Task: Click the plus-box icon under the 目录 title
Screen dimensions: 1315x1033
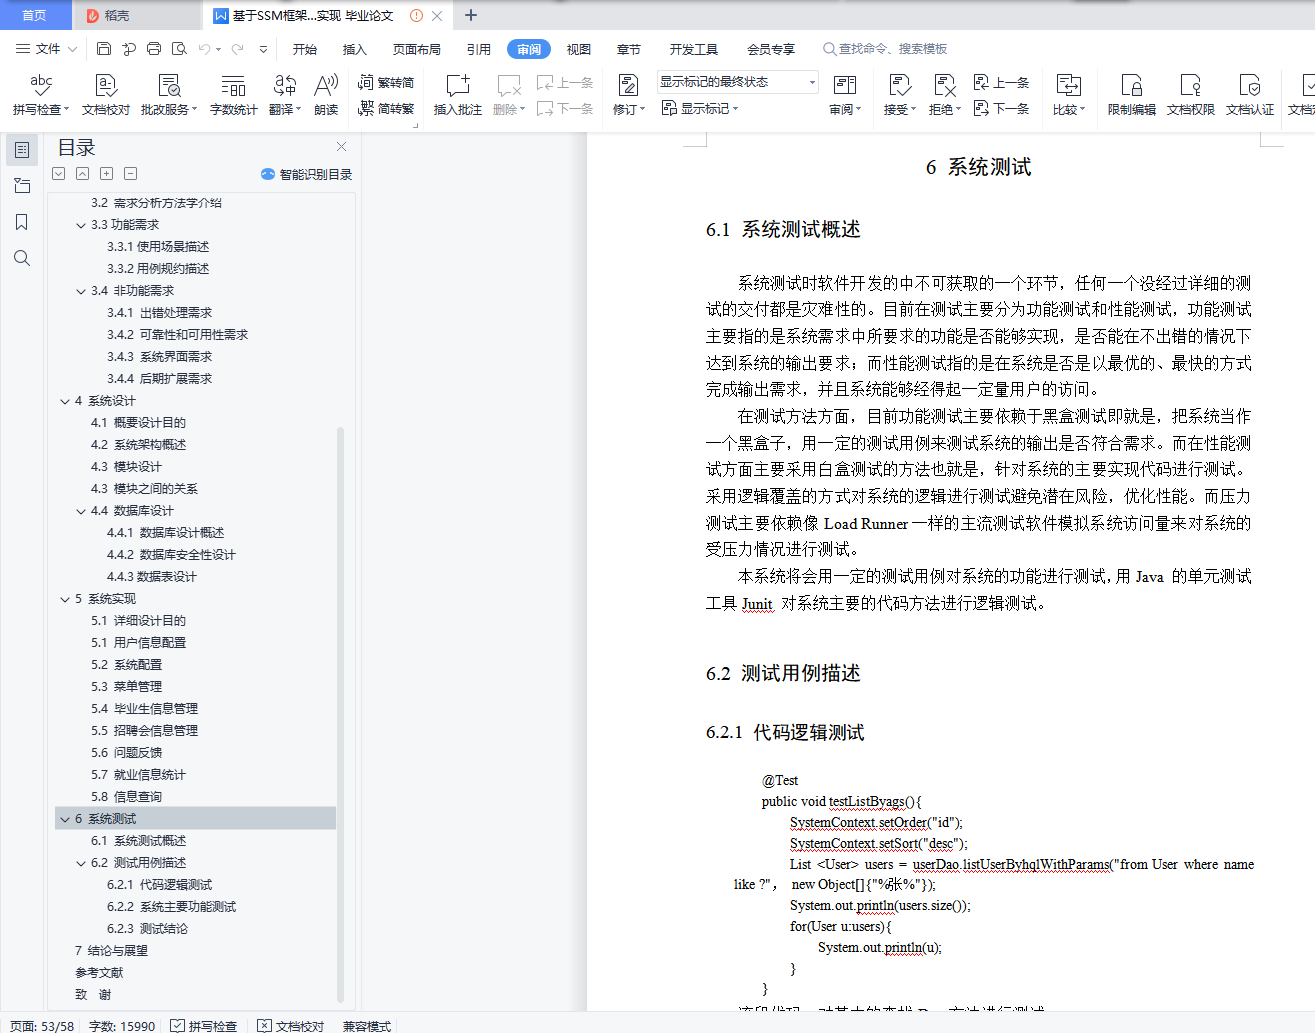Action: (x=107, y=174)
